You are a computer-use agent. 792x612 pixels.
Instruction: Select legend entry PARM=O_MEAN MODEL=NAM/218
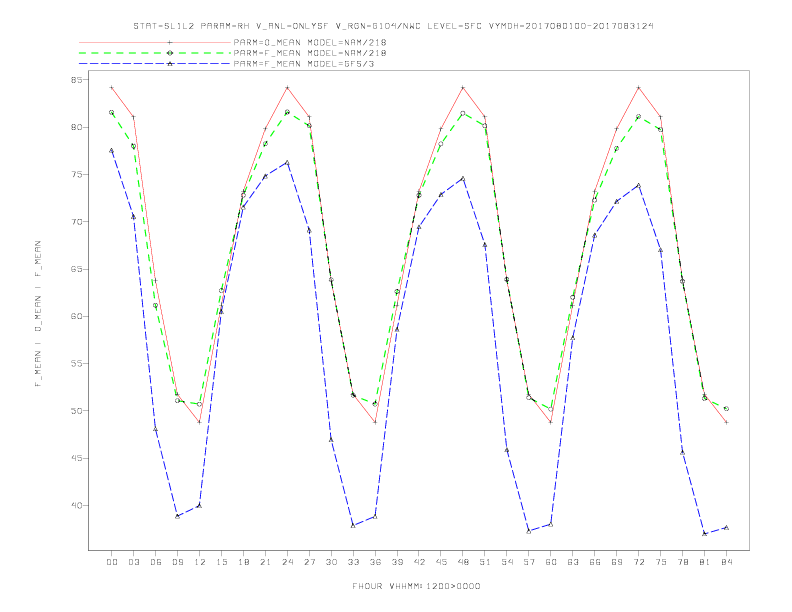pyautogui.click(x=310, y=42)
